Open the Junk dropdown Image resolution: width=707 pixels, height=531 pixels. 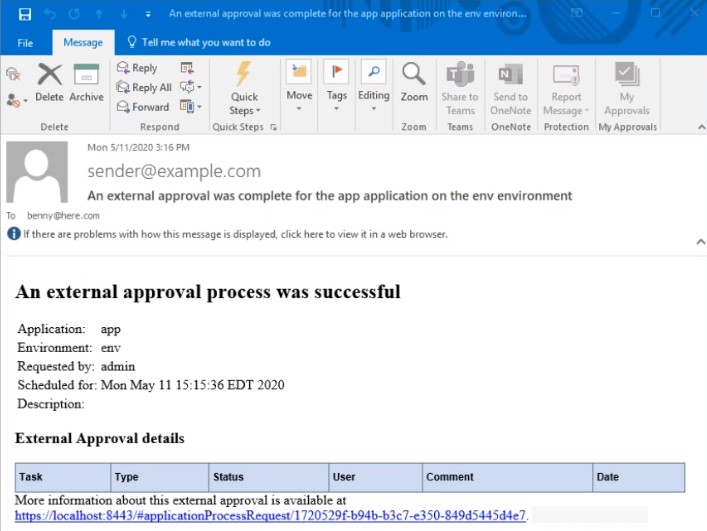pos(17,100)
